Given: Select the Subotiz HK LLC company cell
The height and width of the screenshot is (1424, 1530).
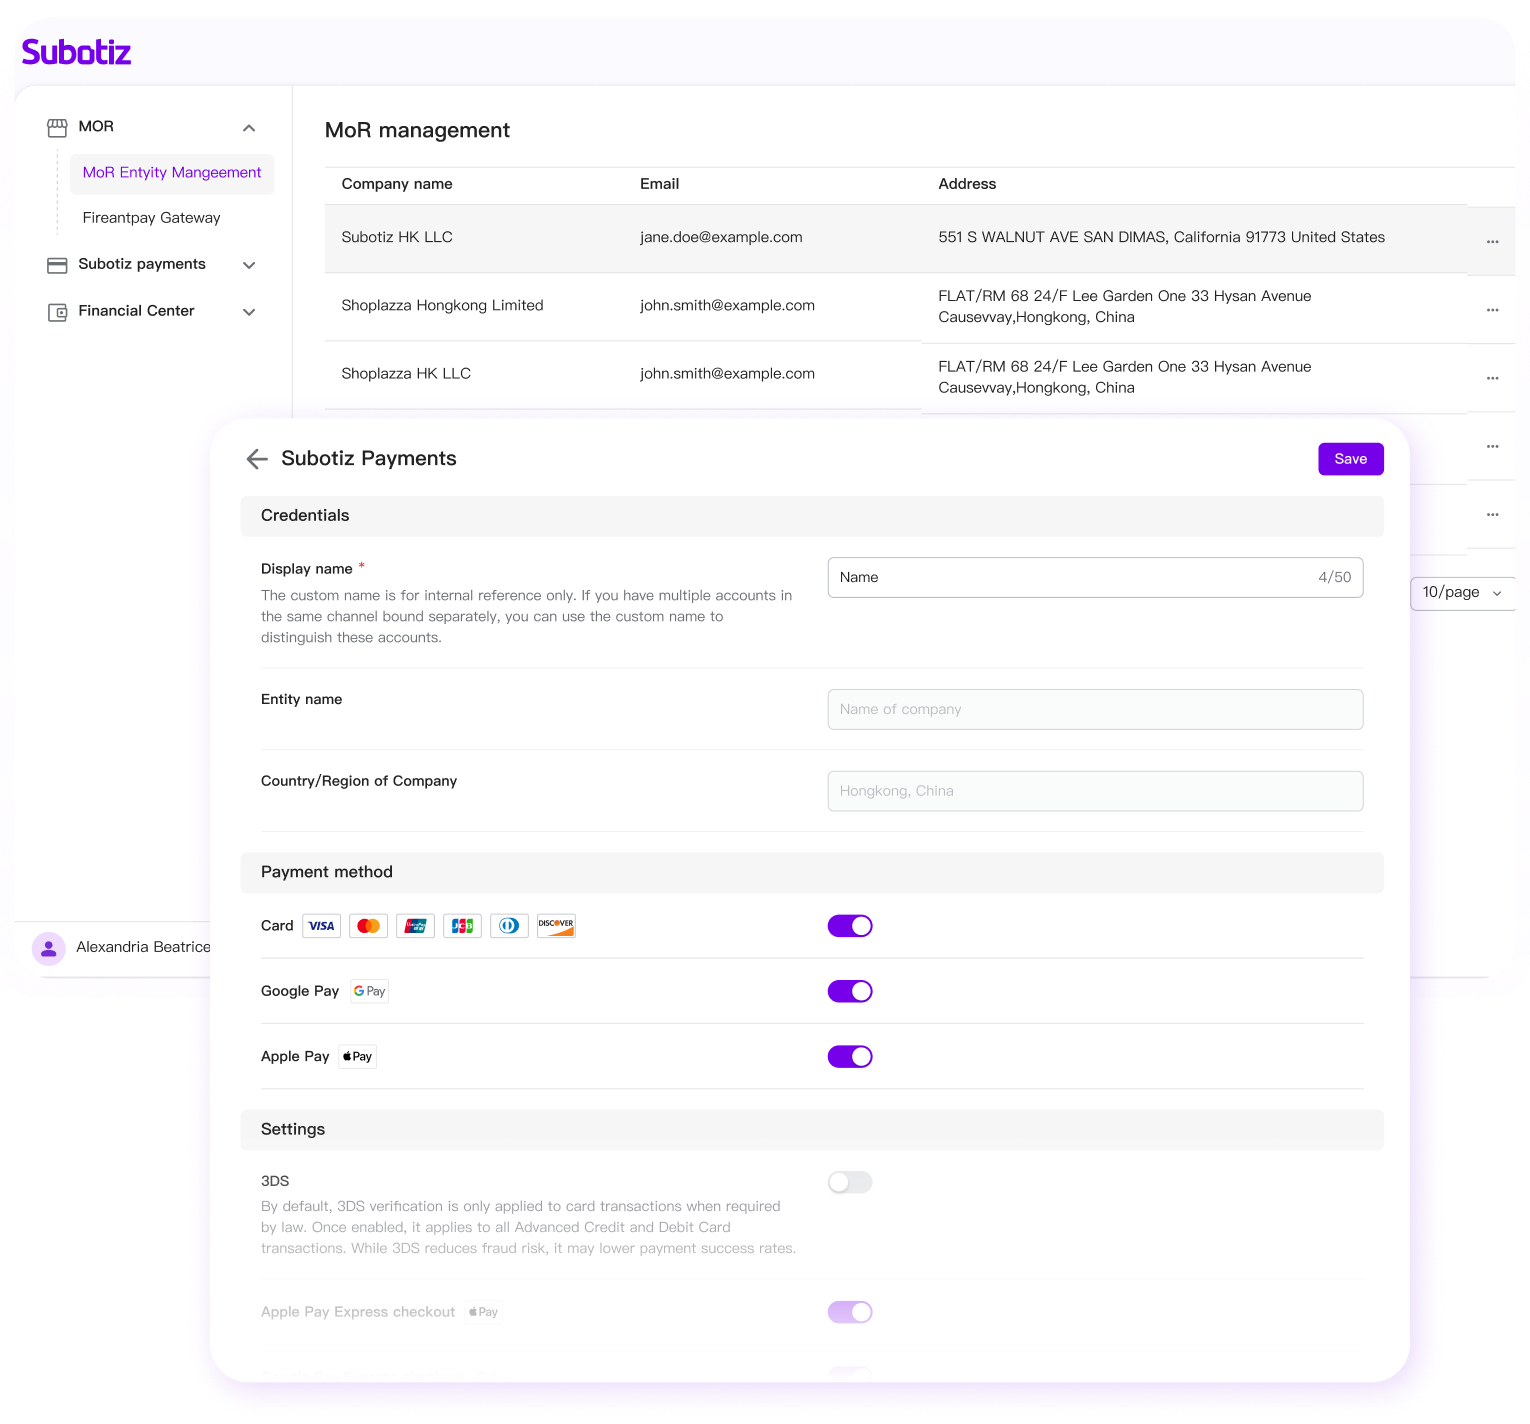Looking at the screenshot, I should coord(397,238).
